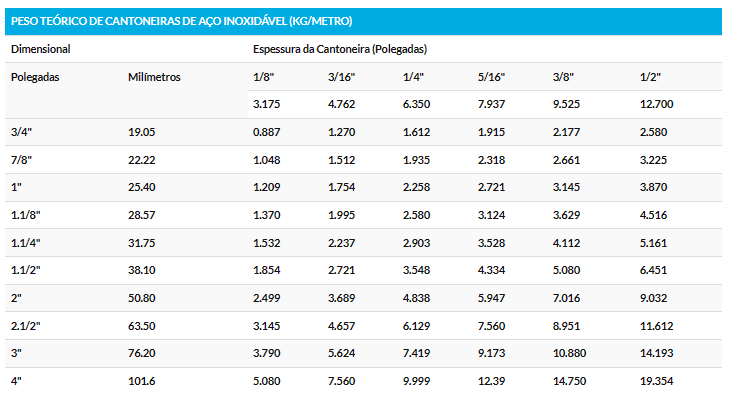729x403 pixels.
Task: Click the 22.22 millimeters cell
Action: coord(141,160)
